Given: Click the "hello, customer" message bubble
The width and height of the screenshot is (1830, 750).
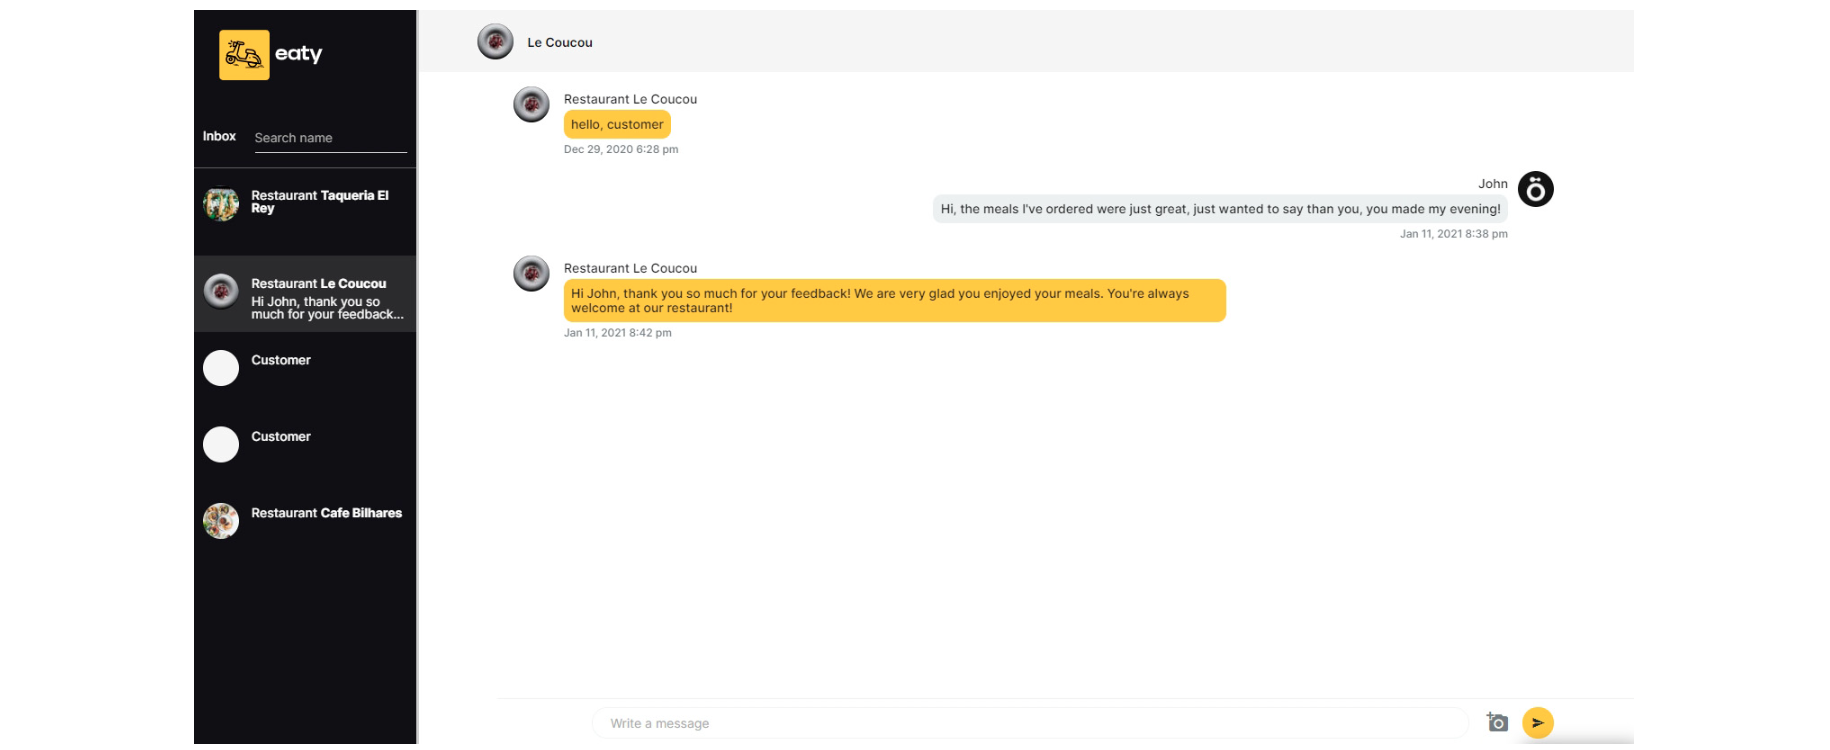Looking at the screenshot, I should tap(617, 125).
